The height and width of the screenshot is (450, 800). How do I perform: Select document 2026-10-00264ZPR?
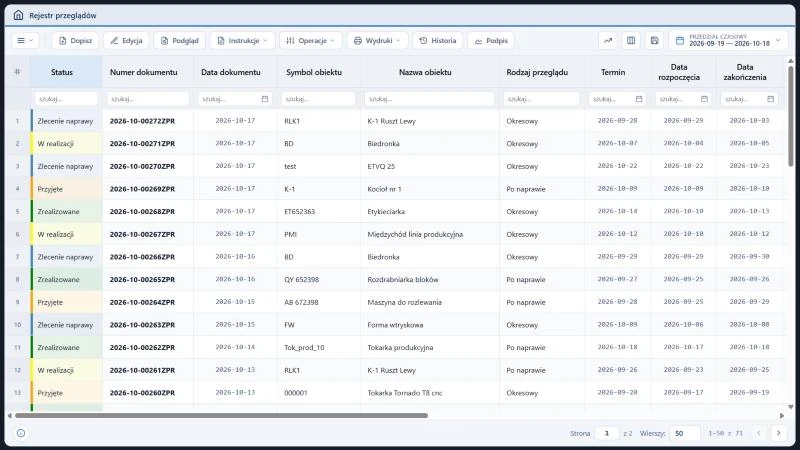click(142, 302)
